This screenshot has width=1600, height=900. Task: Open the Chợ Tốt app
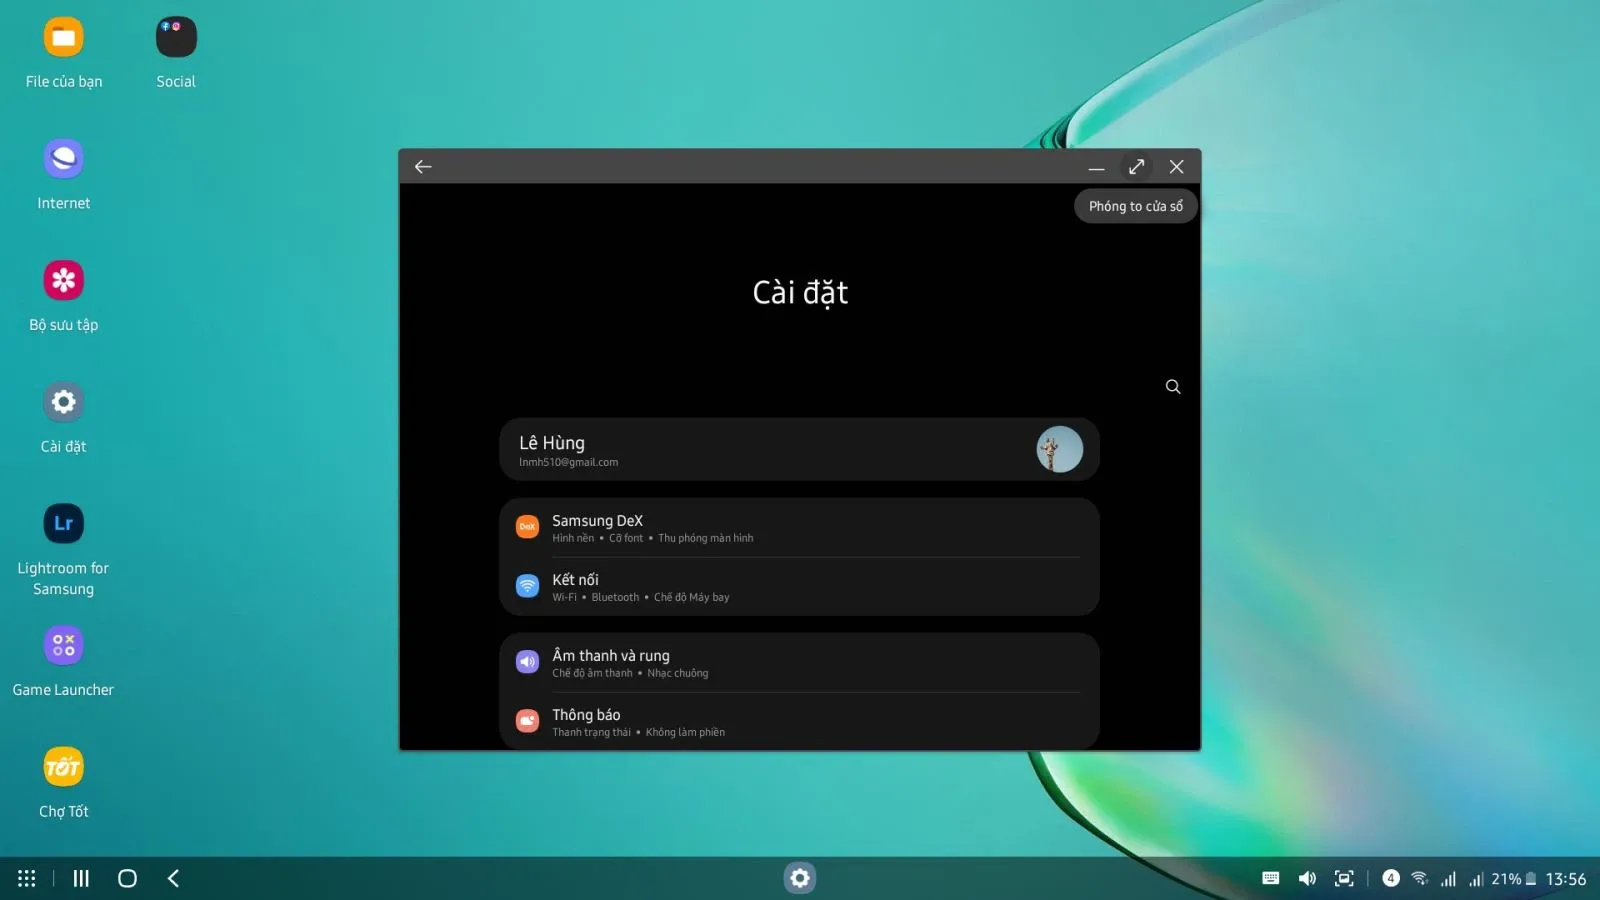(x=64, y=767)
